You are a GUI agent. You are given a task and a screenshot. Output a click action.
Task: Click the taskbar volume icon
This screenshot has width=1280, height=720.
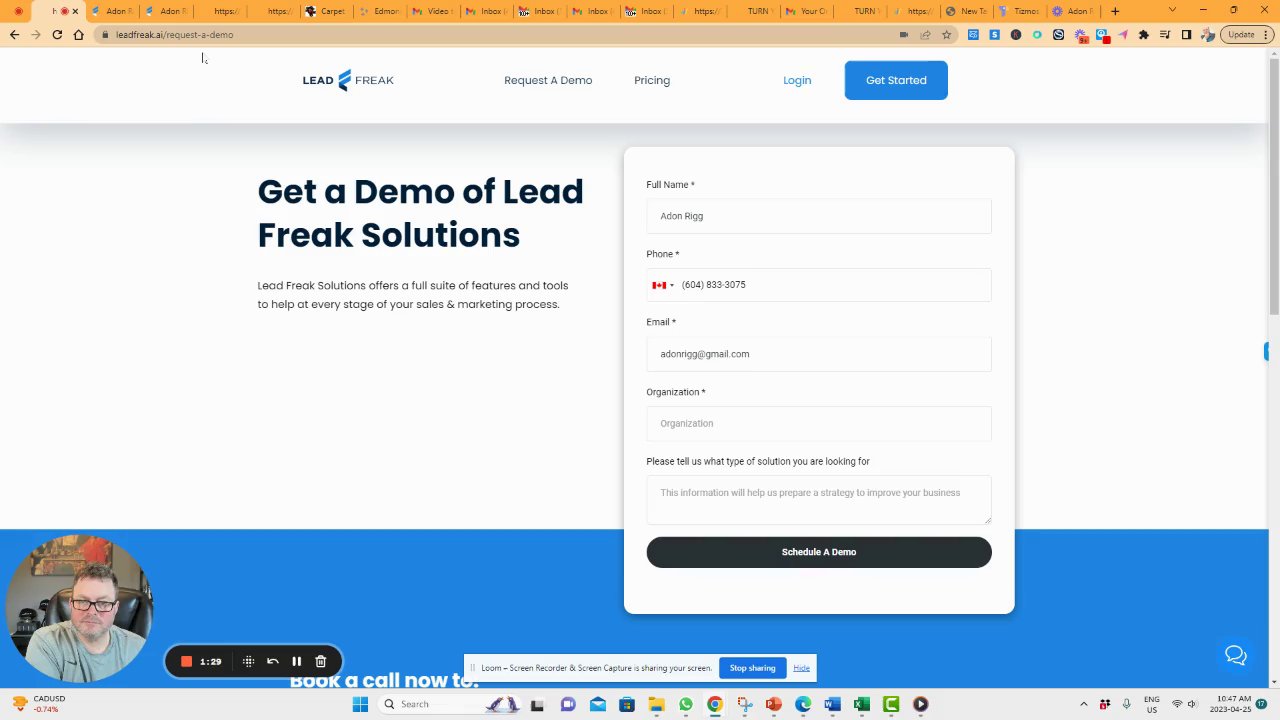click(1192, 704)
